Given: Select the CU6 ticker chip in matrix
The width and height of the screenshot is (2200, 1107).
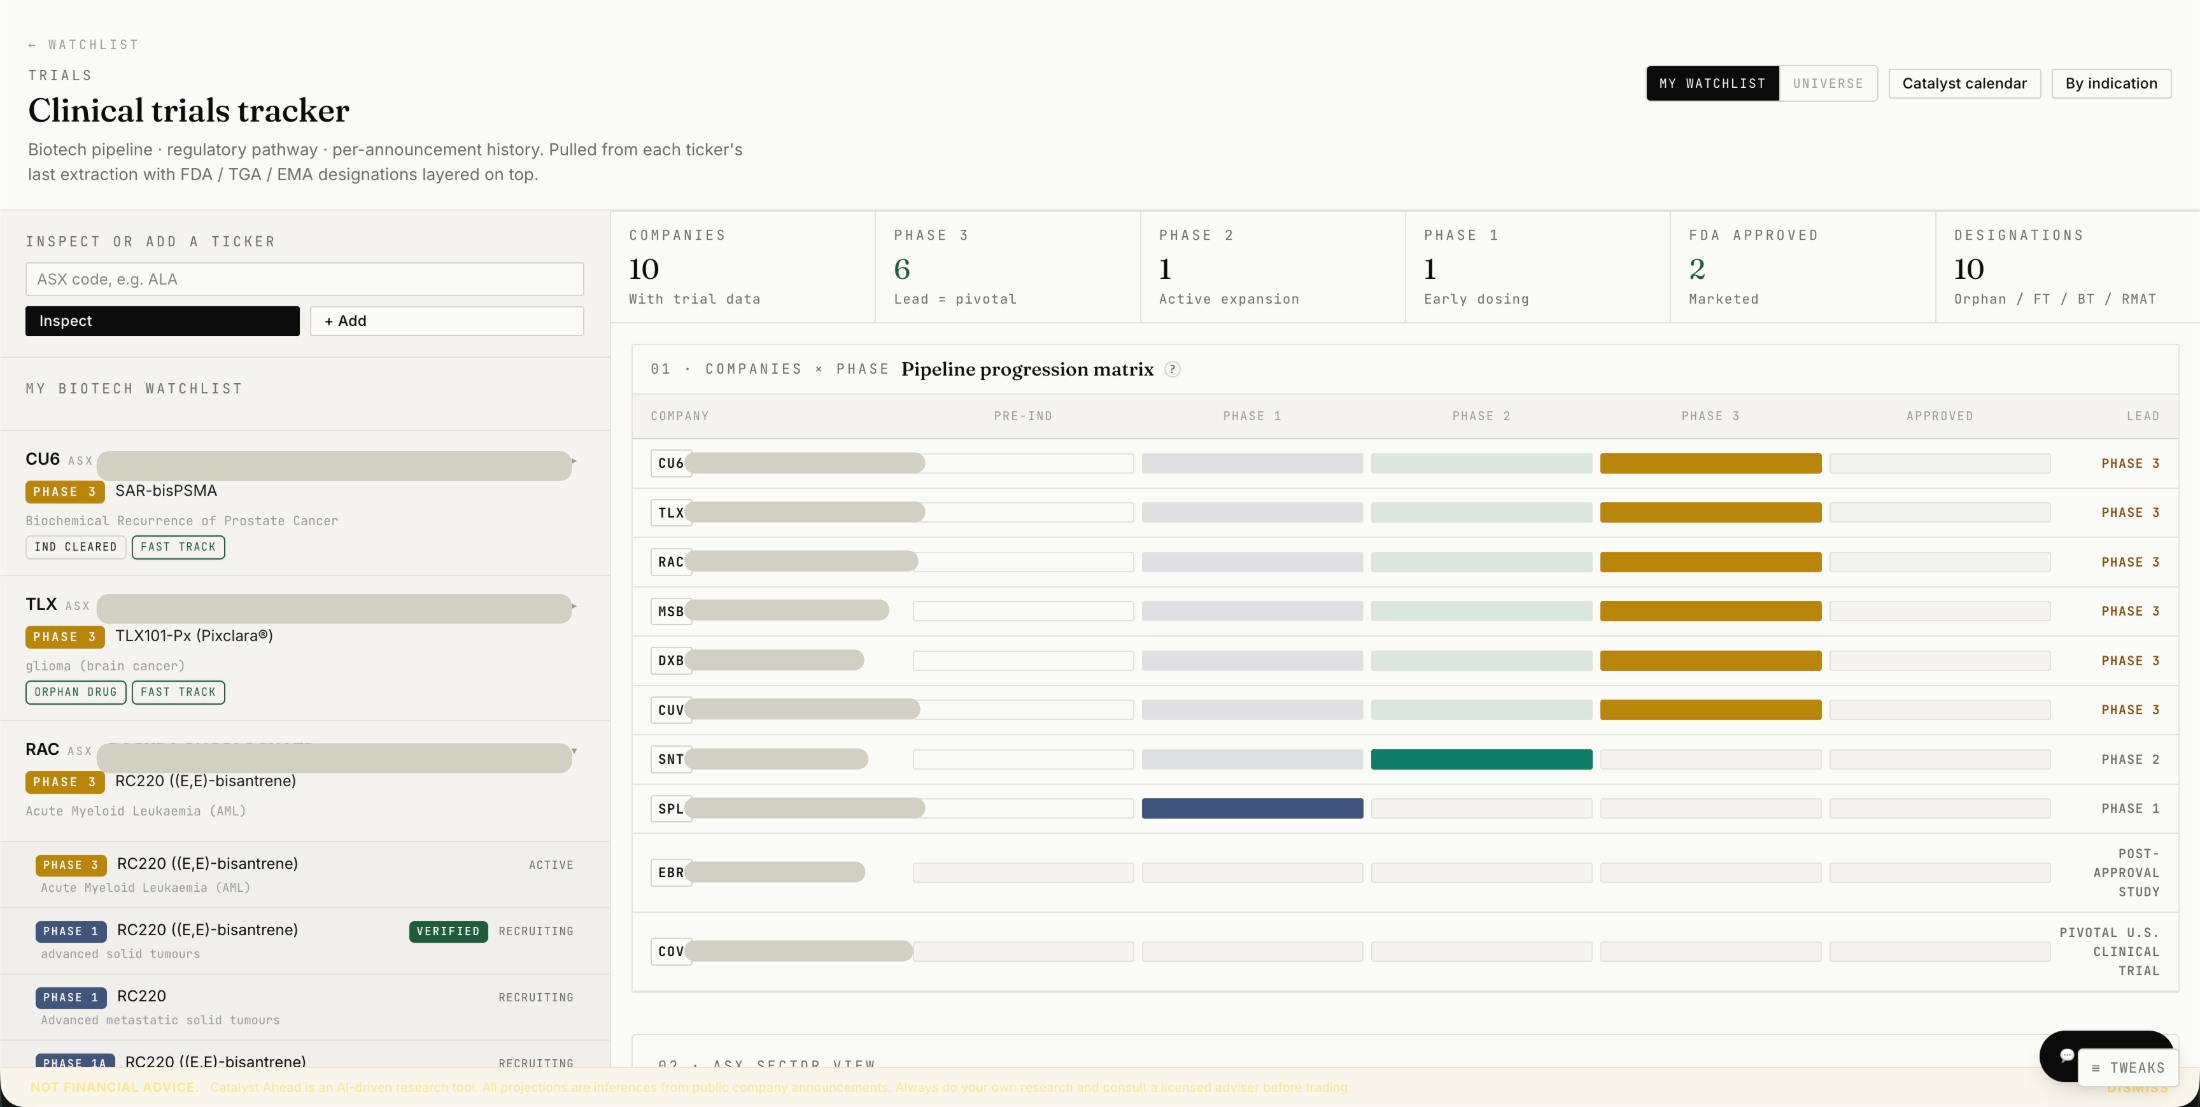Looking at the screenshot, I should (671, 463).
